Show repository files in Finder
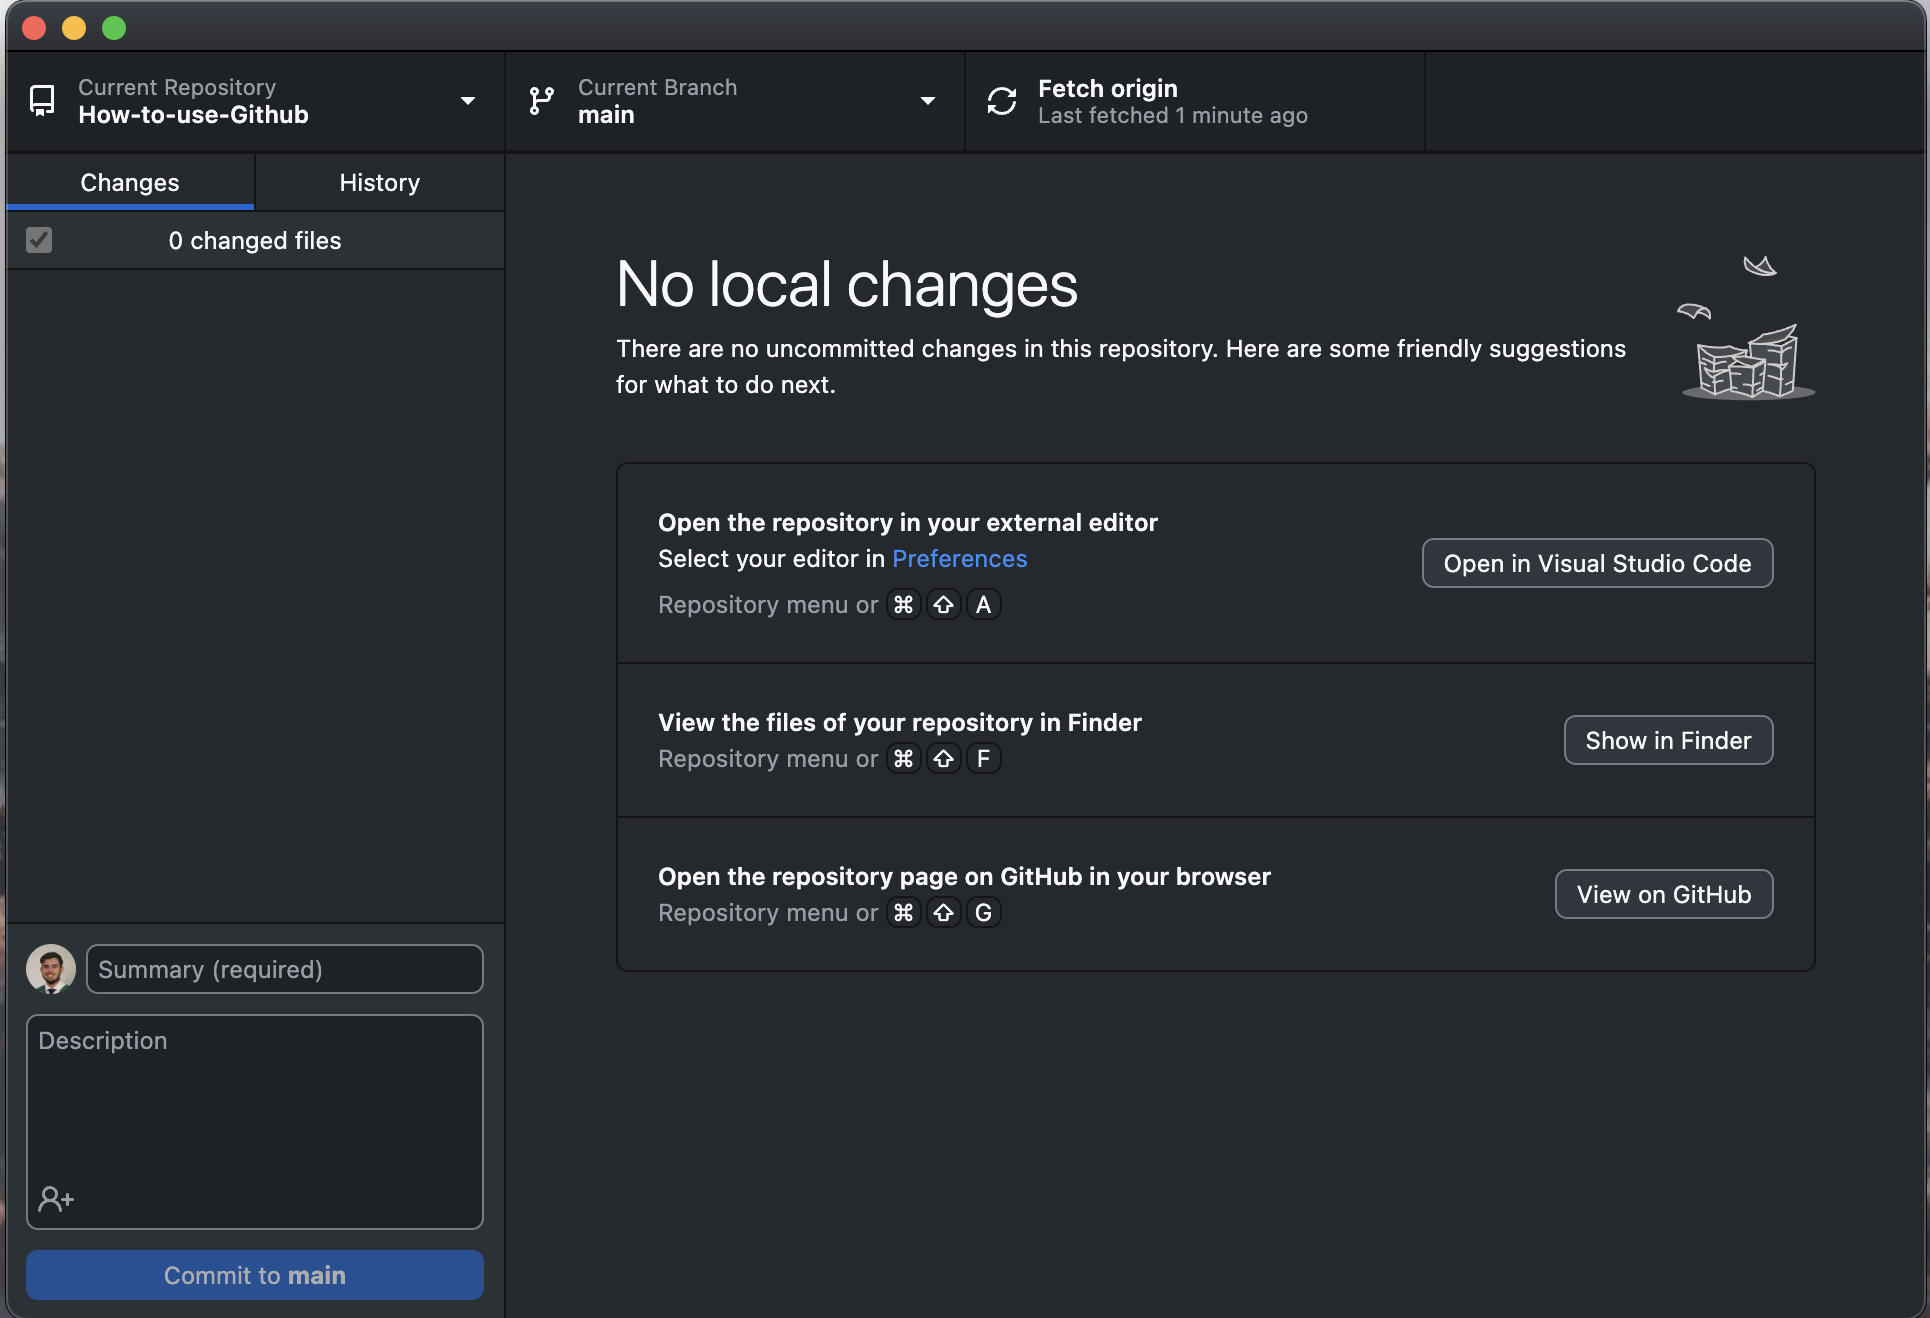Screen dimensions: 1930x1318 (x=1669, y=739)
